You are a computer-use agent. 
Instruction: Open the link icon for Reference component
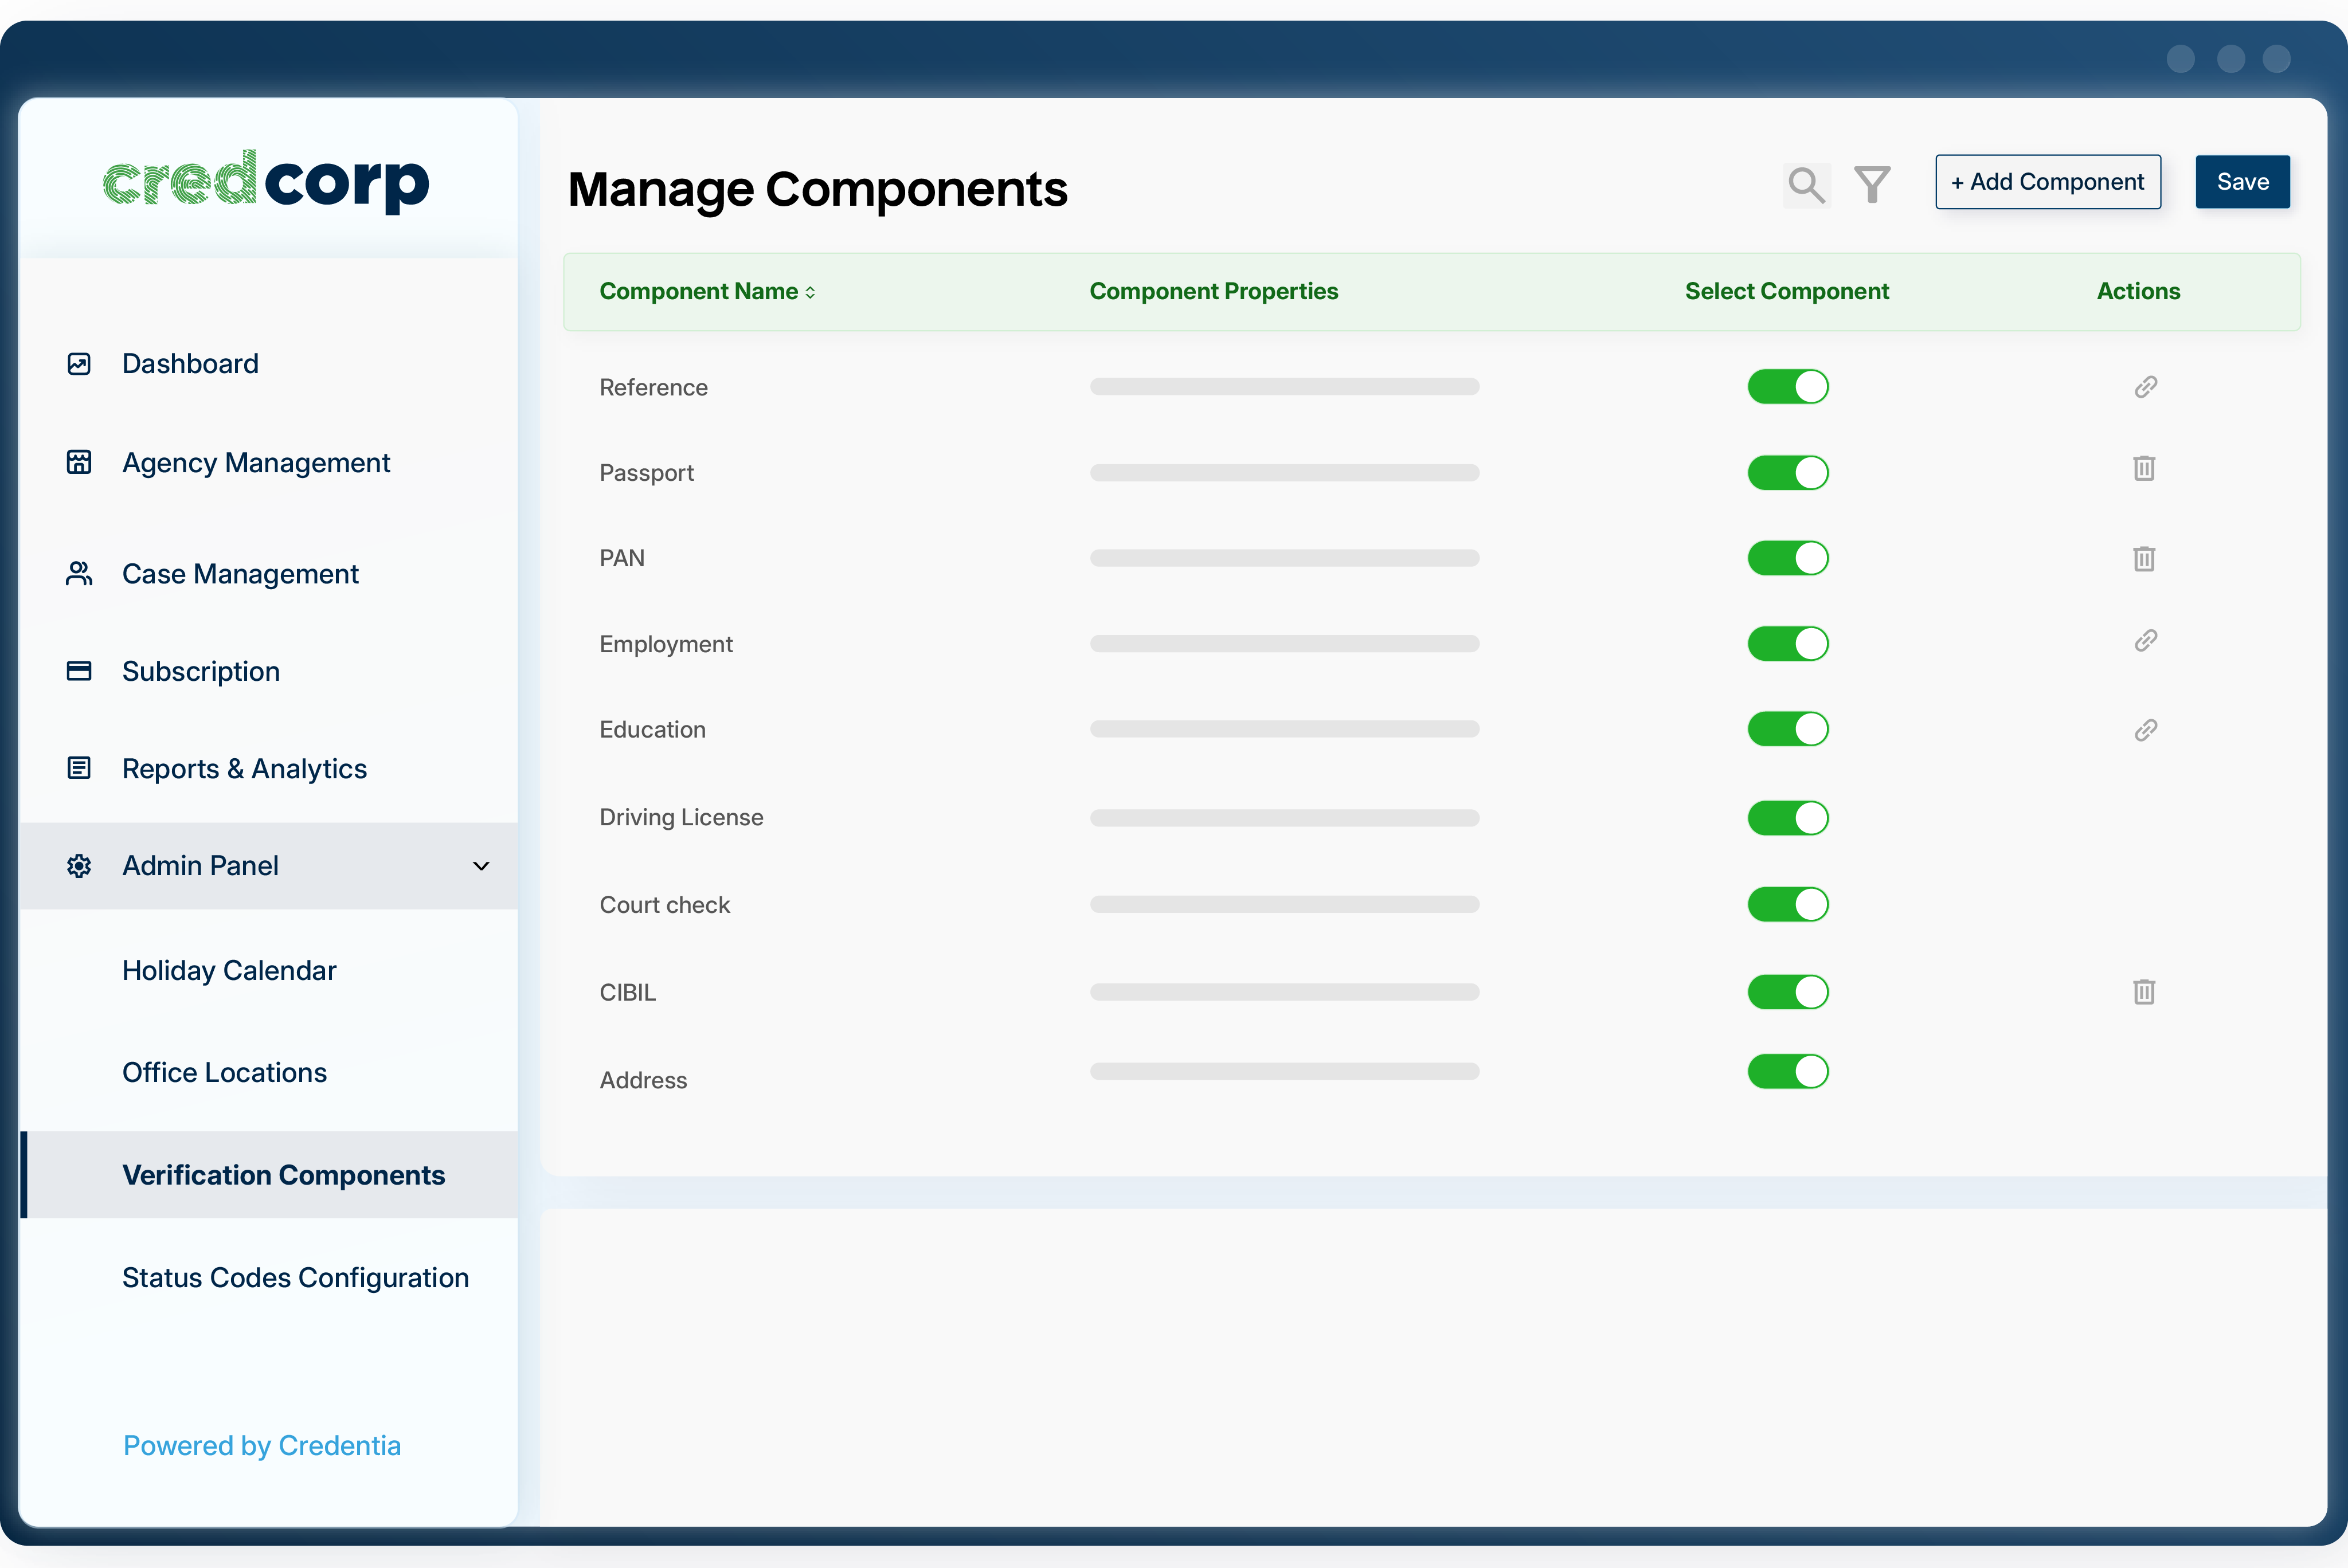click(2145, 387)
